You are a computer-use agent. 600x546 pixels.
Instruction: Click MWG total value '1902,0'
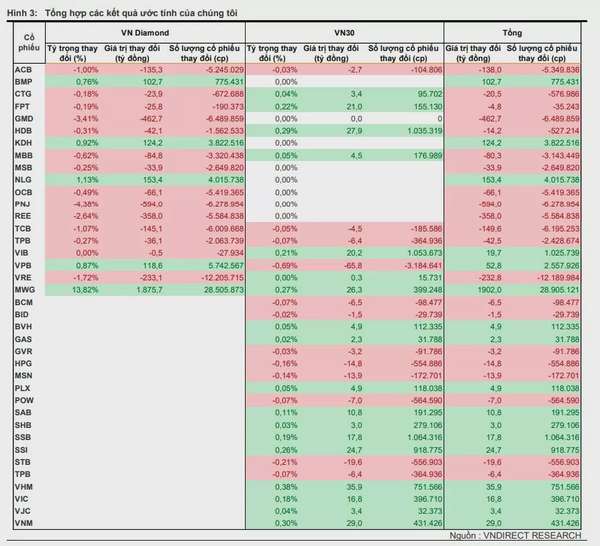click(x=489, y=290)
